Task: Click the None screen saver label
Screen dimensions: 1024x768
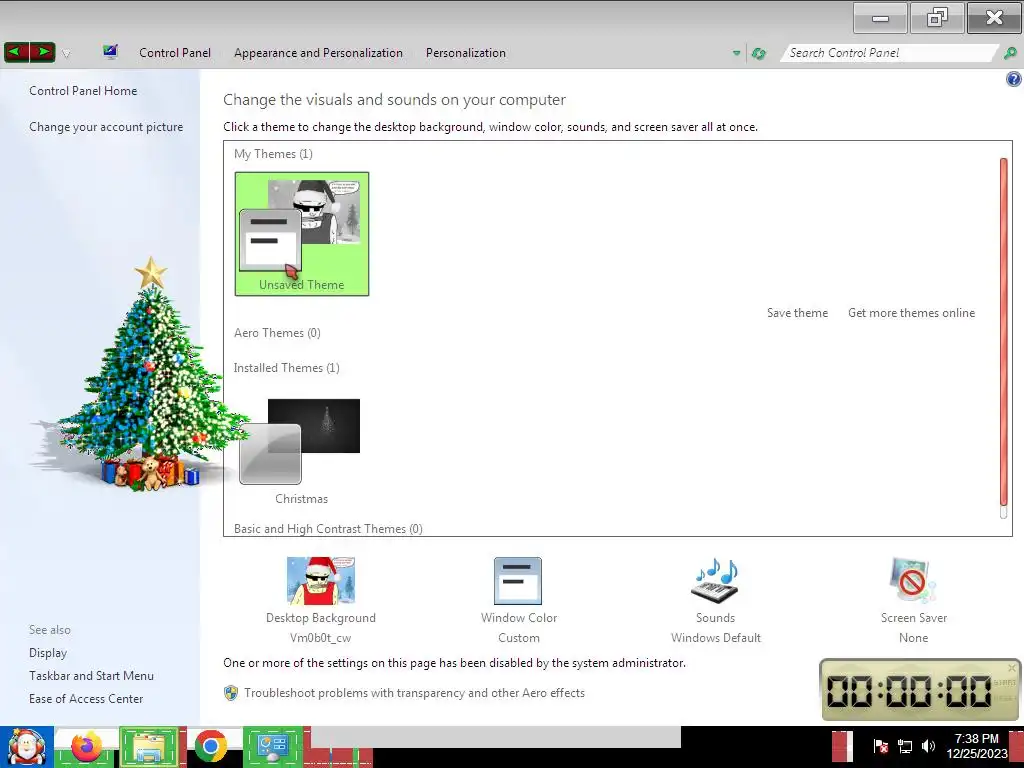Action: pos(913,638)
